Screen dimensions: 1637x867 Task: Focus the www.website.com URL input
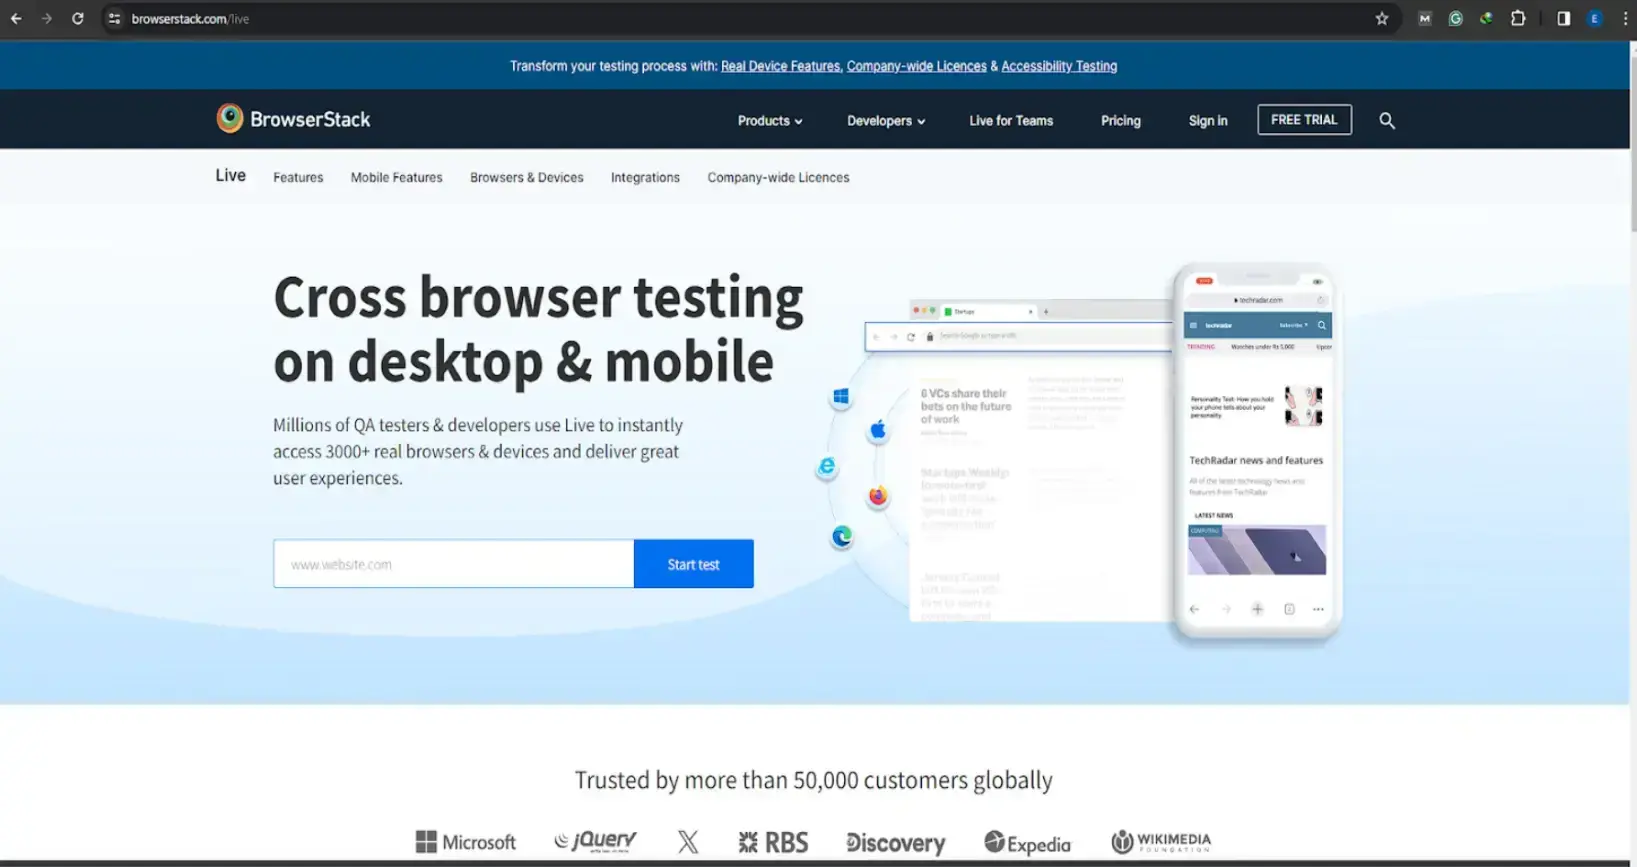[x=454, y=564]
